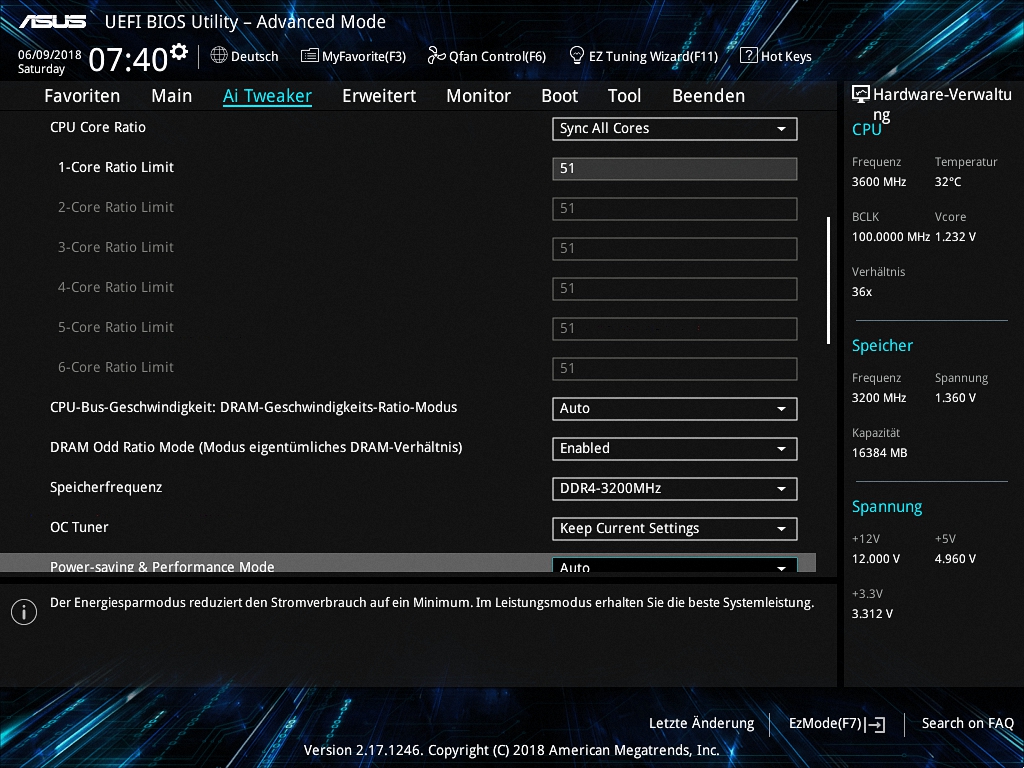1024x768 pixels.
Task: Click Search on FAQ
Action: (967, 724)
